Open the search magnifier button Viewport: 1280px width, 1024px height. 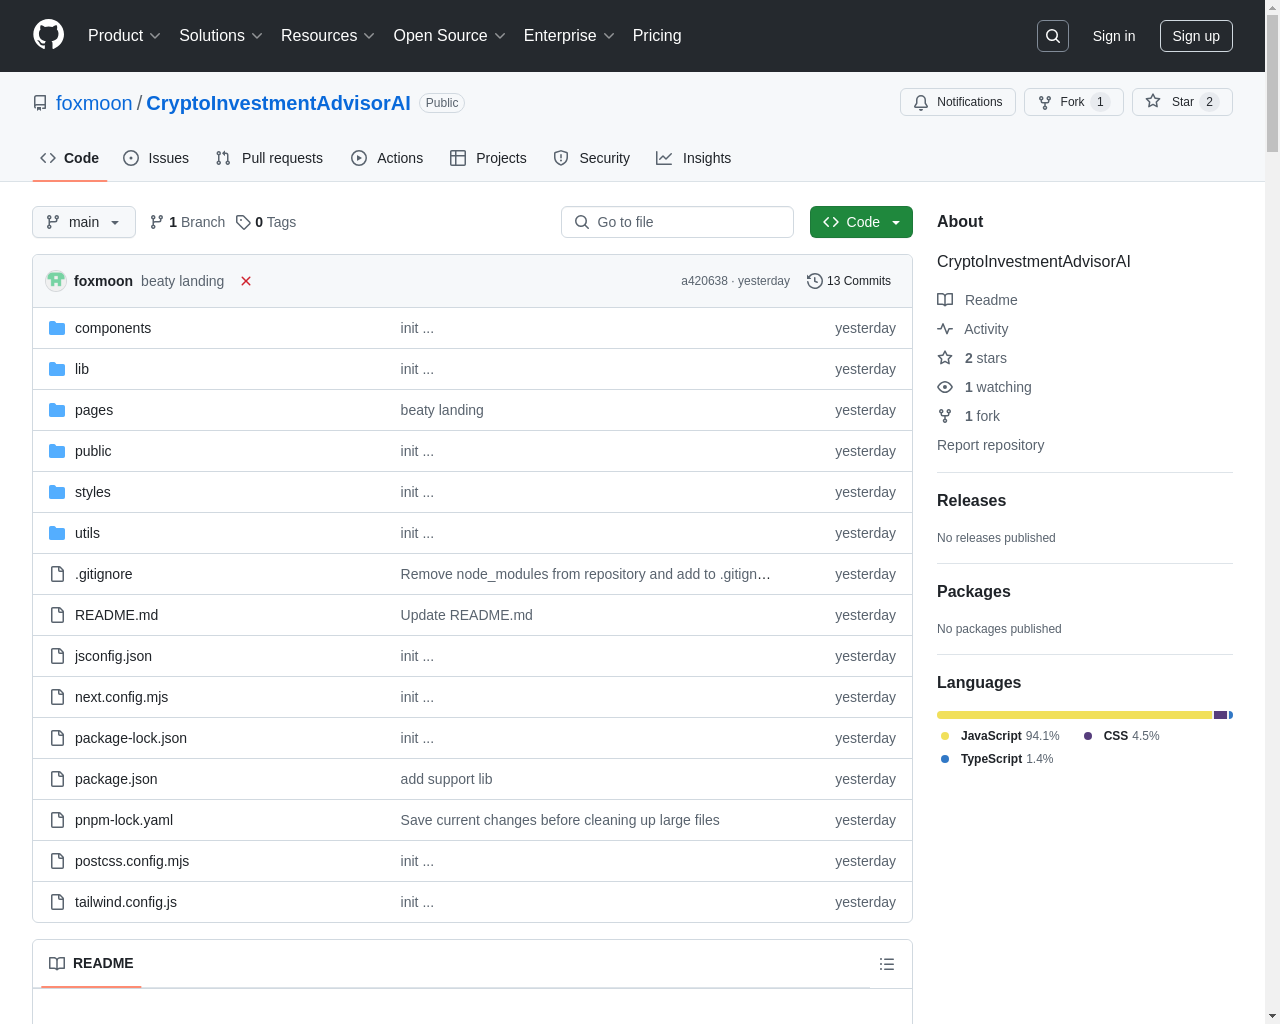tap(1053, 36)
